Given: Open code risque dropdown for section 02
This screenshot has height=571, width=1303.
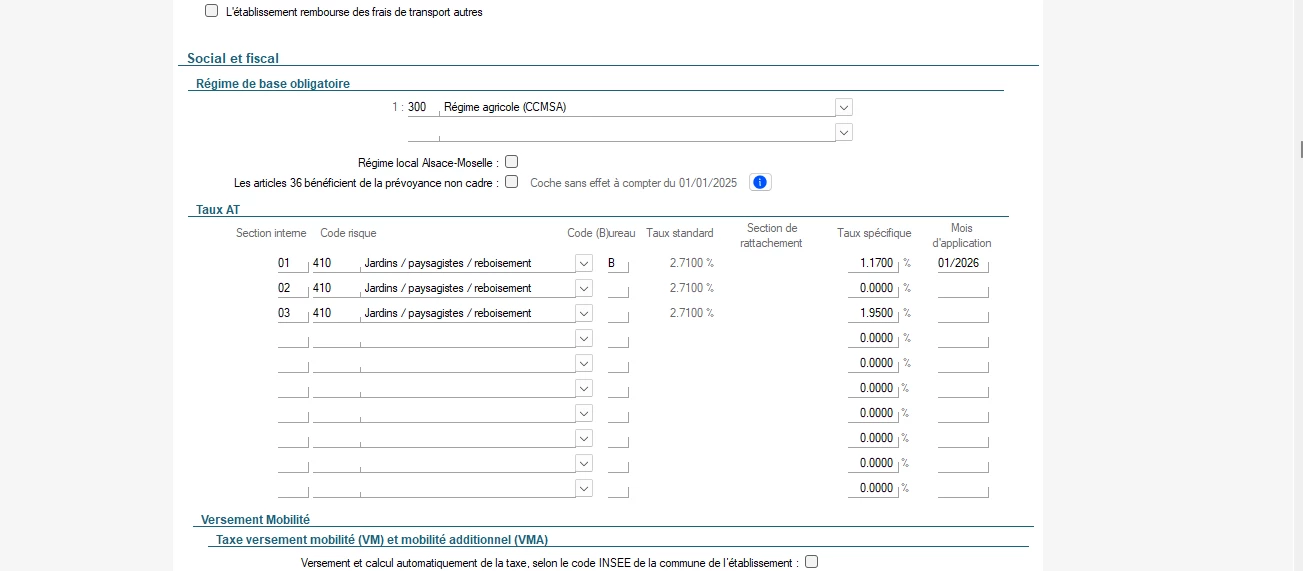Looking at the screenshot, I should point(584,288).
